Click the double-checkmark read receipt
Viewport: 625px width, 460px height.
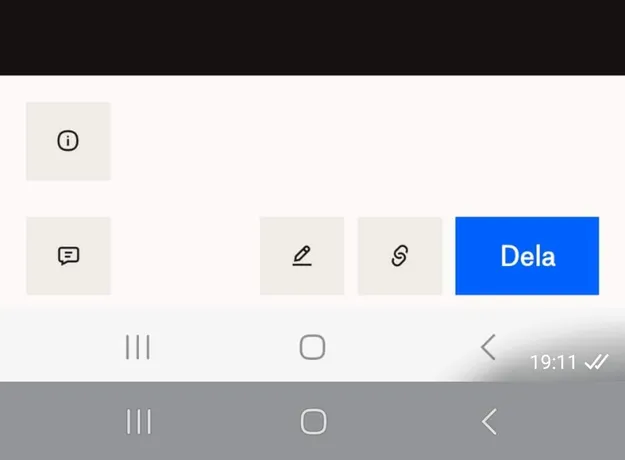[596, 362]
